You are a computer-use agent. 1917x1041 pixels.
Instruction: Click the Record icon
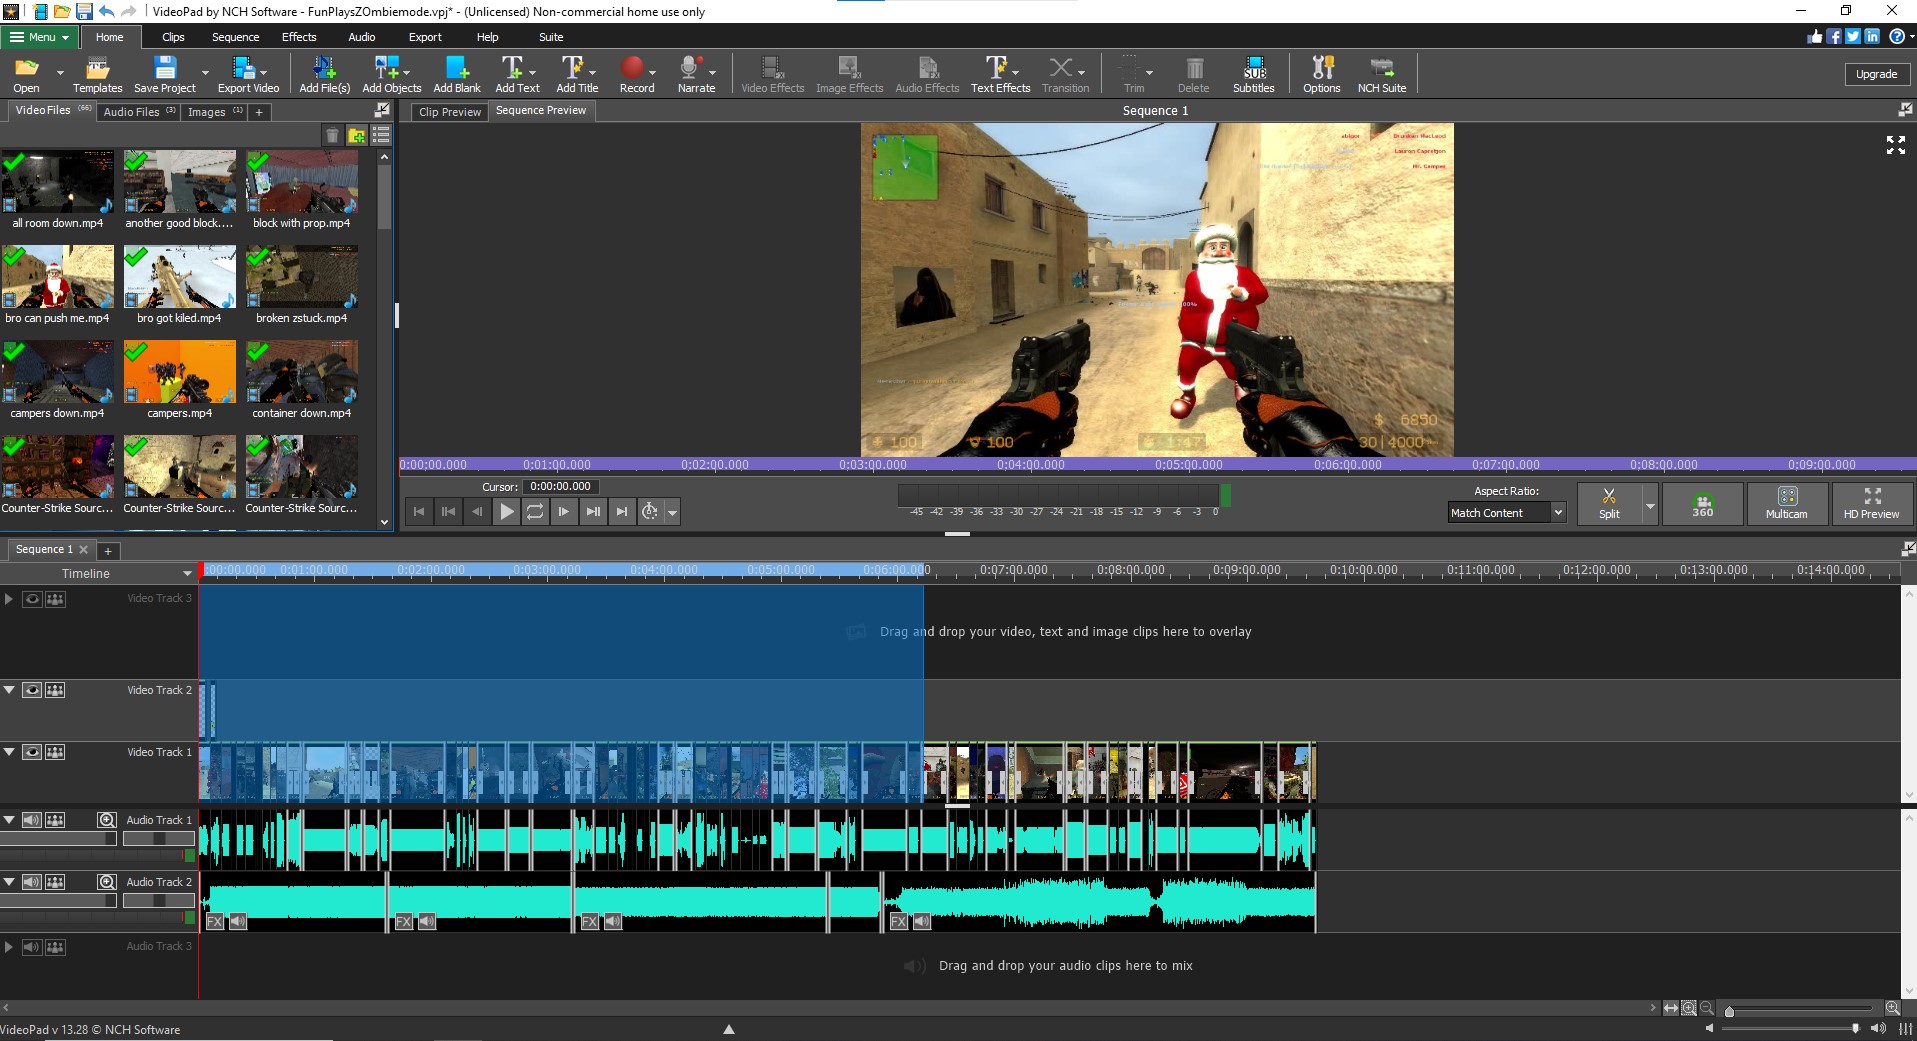pos(632,68)
